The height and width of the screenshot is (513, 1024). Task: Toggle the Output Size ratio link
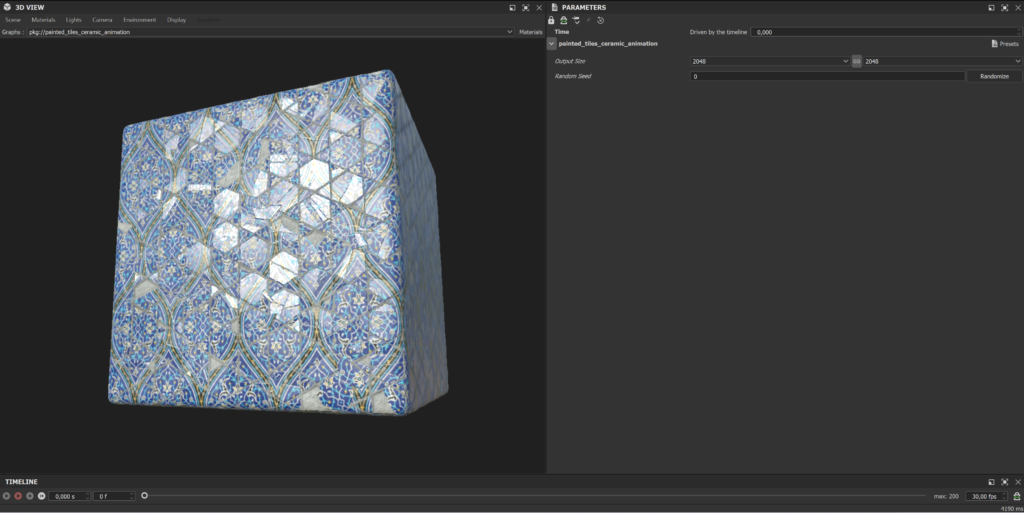pos(856,61)
